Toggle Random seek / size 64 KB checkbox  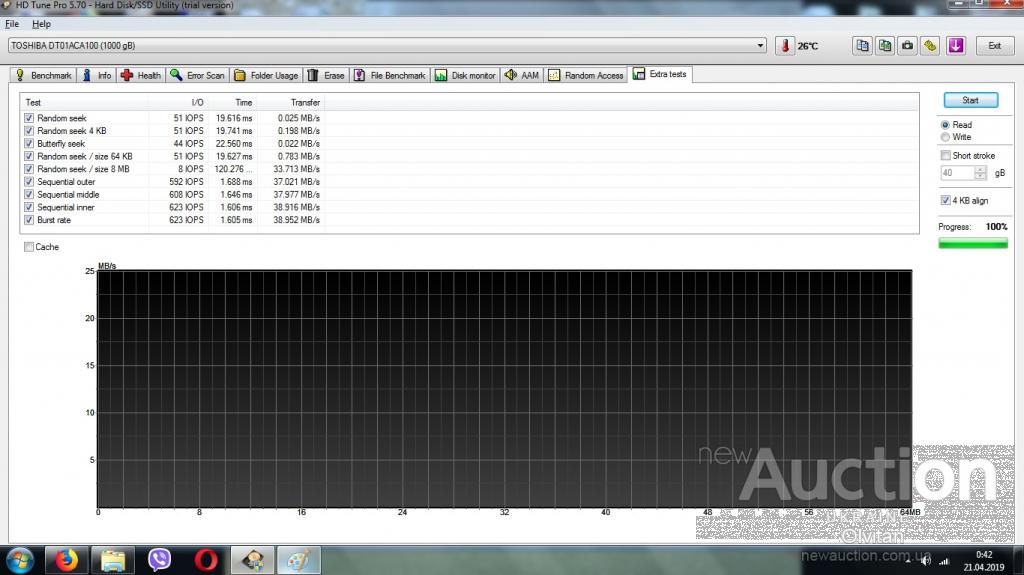tap(29, 156)
